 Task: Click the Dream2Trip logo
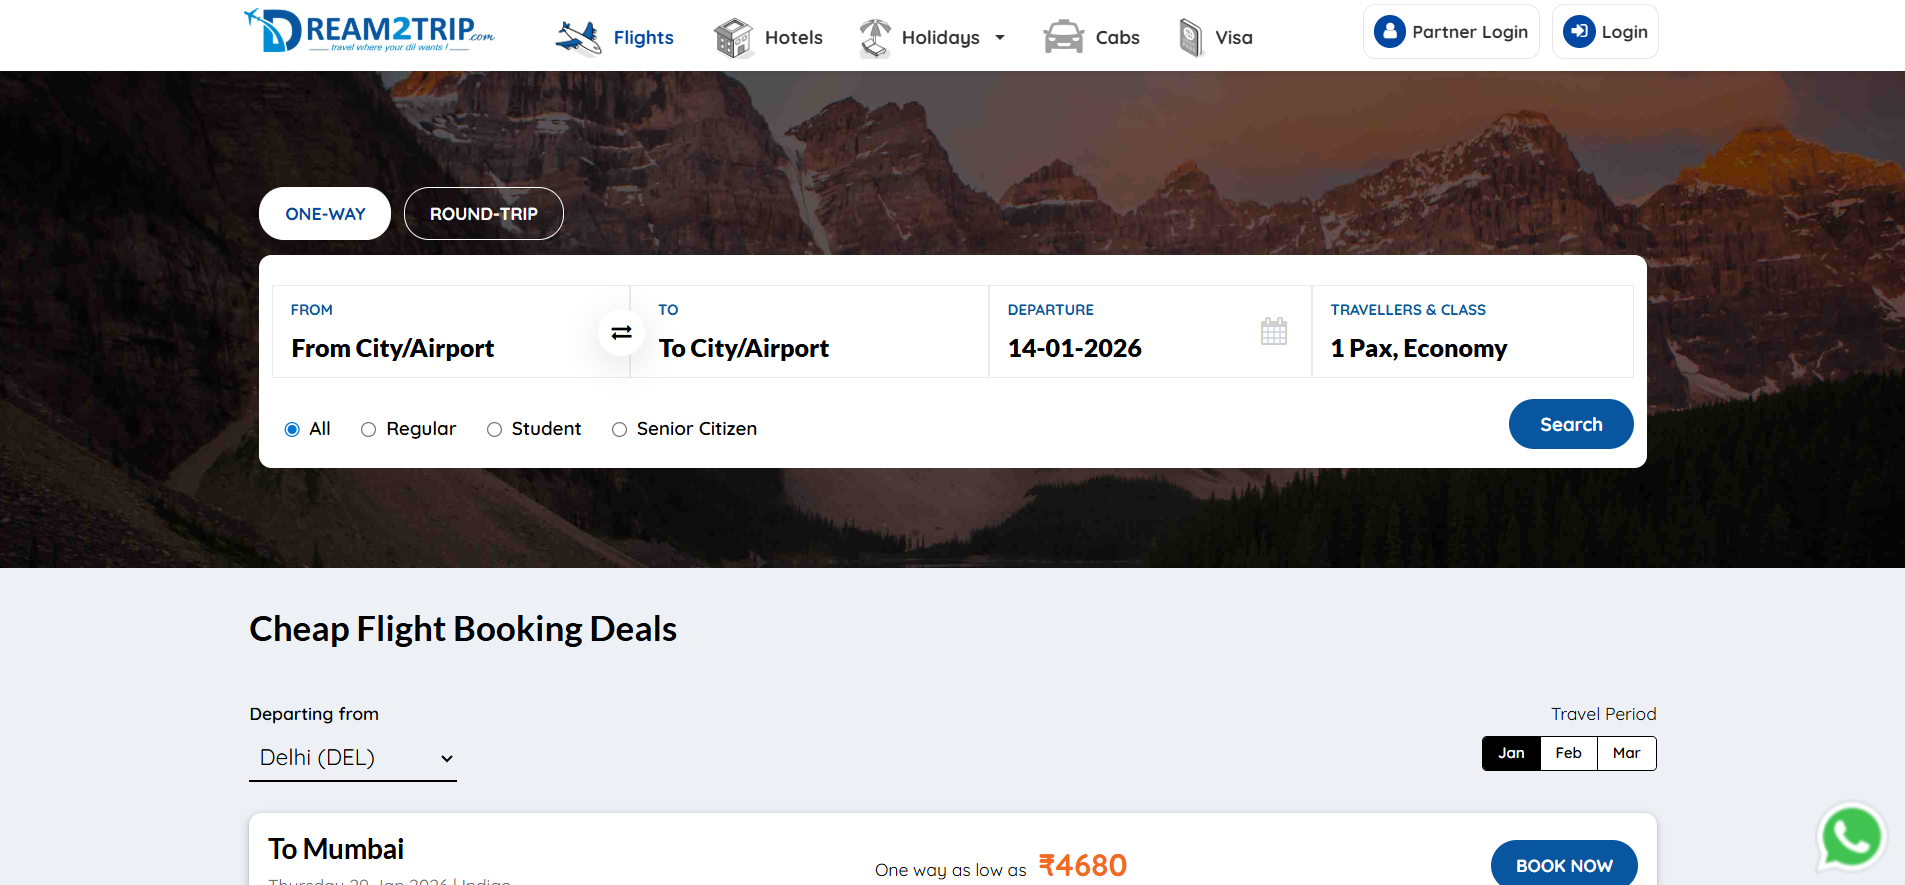point(369,31)
